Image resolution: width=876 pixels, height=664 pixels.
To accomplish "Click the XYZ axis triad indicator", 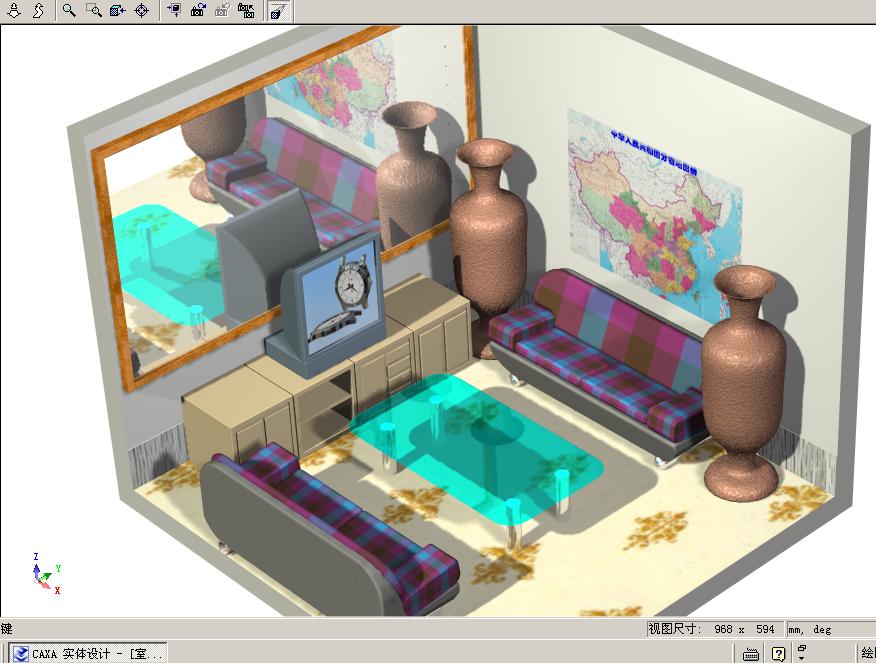I will point(46,574).
